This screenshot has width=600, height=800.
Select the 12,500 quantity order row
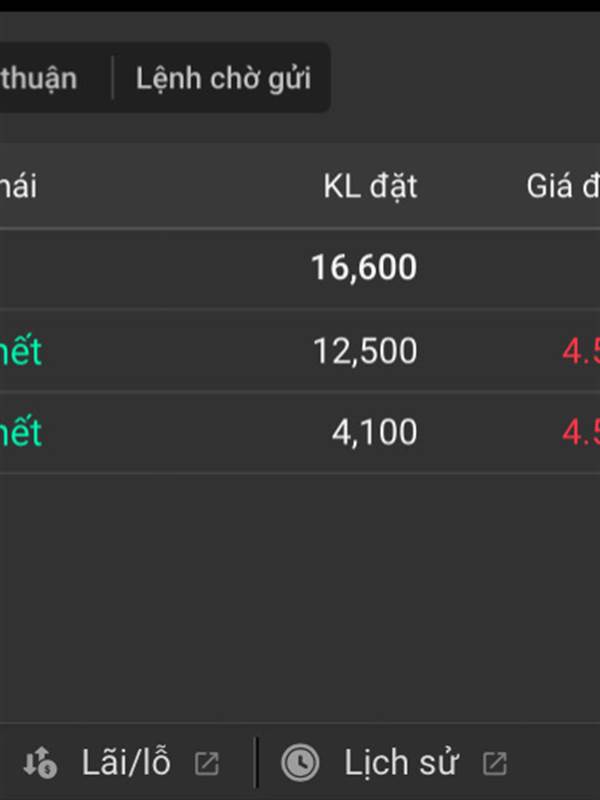click(364, 351)
